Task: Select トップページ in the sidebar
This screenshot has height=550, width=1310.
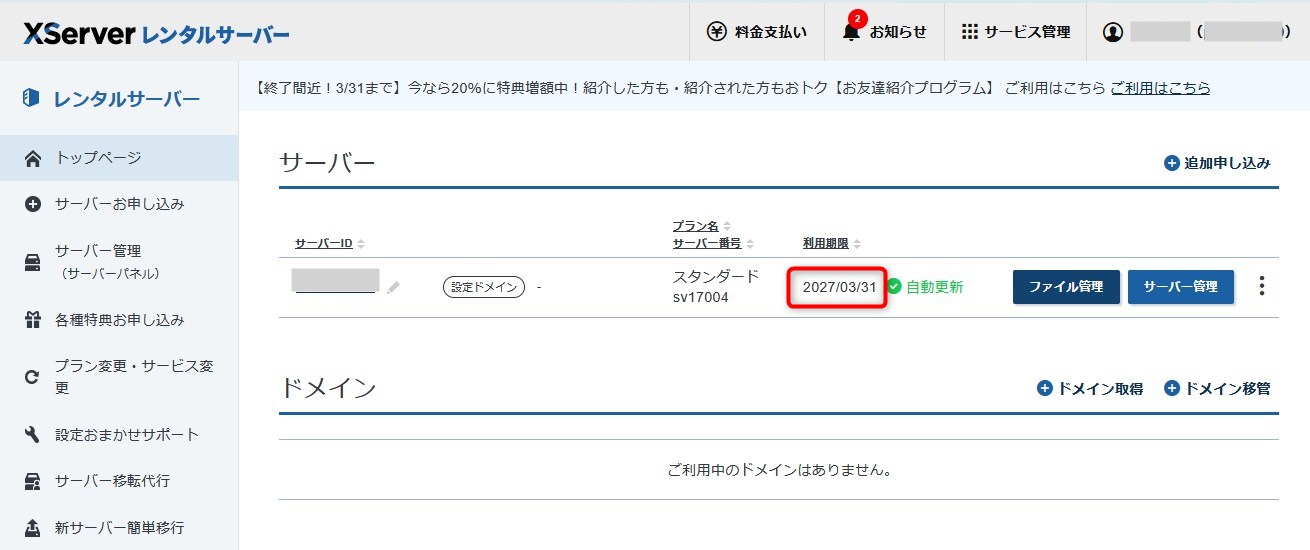Action: point(98,158)
